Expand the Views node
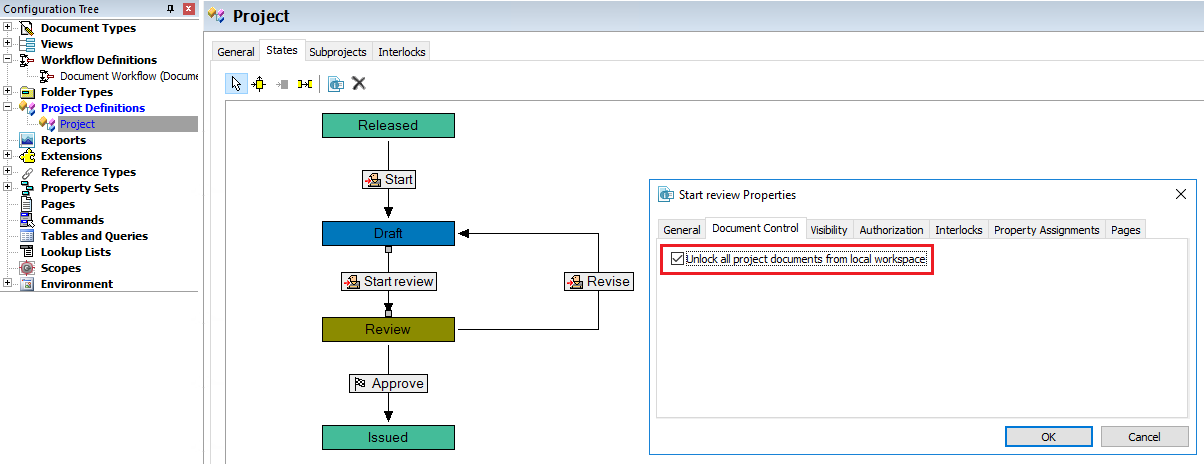This screenshot has height=464, width=1204. click(8, 44)
